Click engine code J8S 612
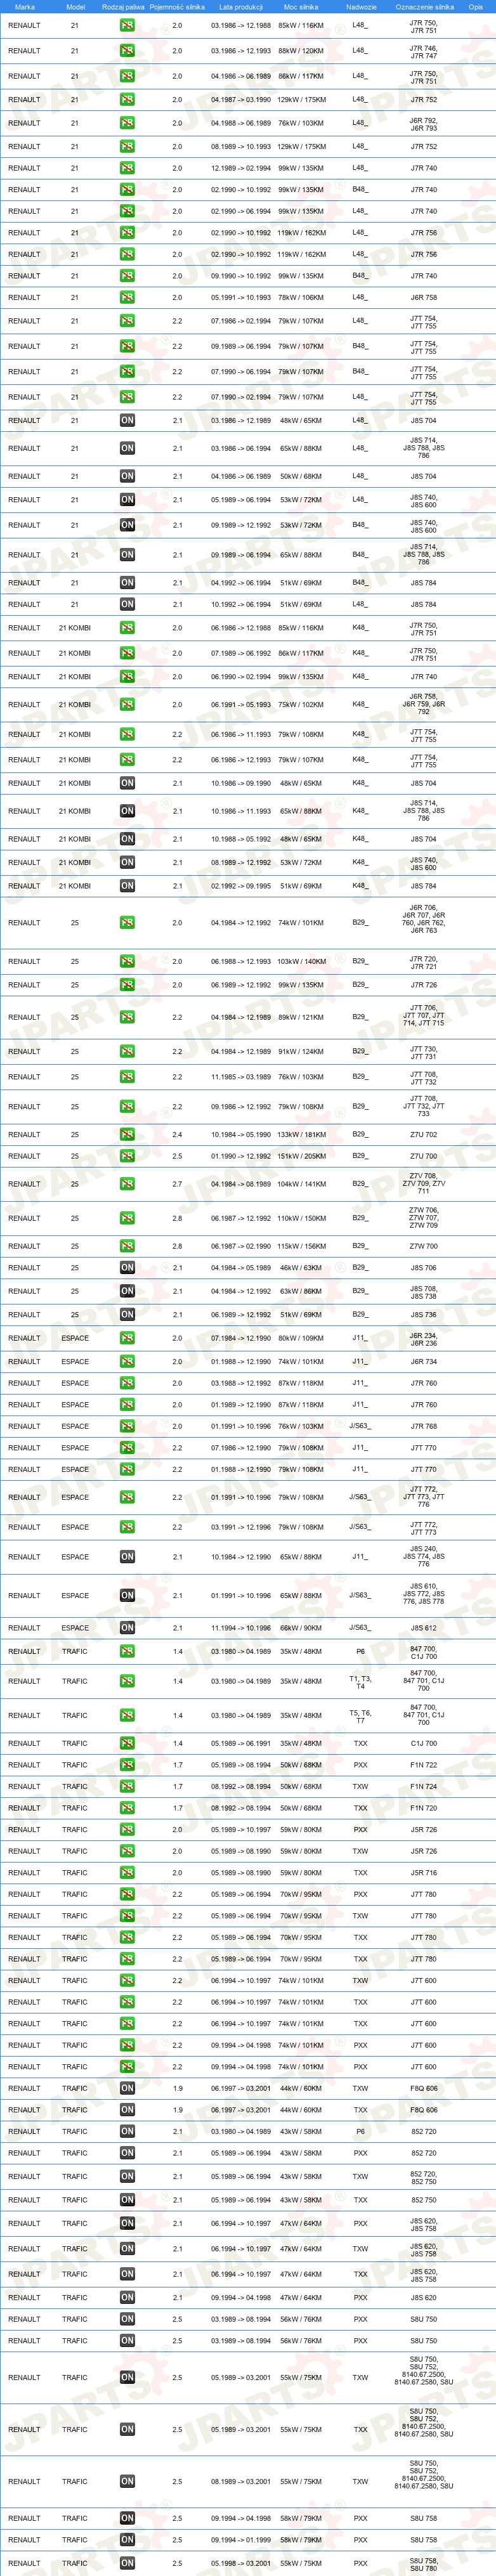 tap(423, 1627)
